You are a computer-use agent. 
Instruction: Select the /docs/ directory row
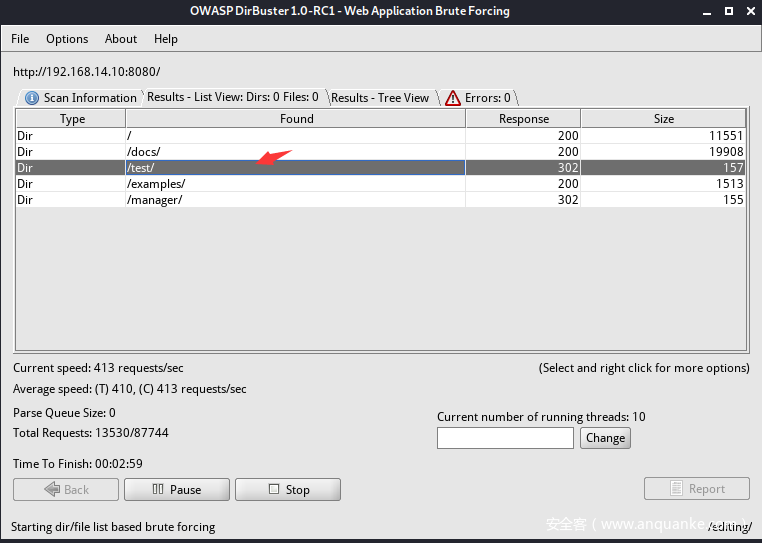(381, 152)
